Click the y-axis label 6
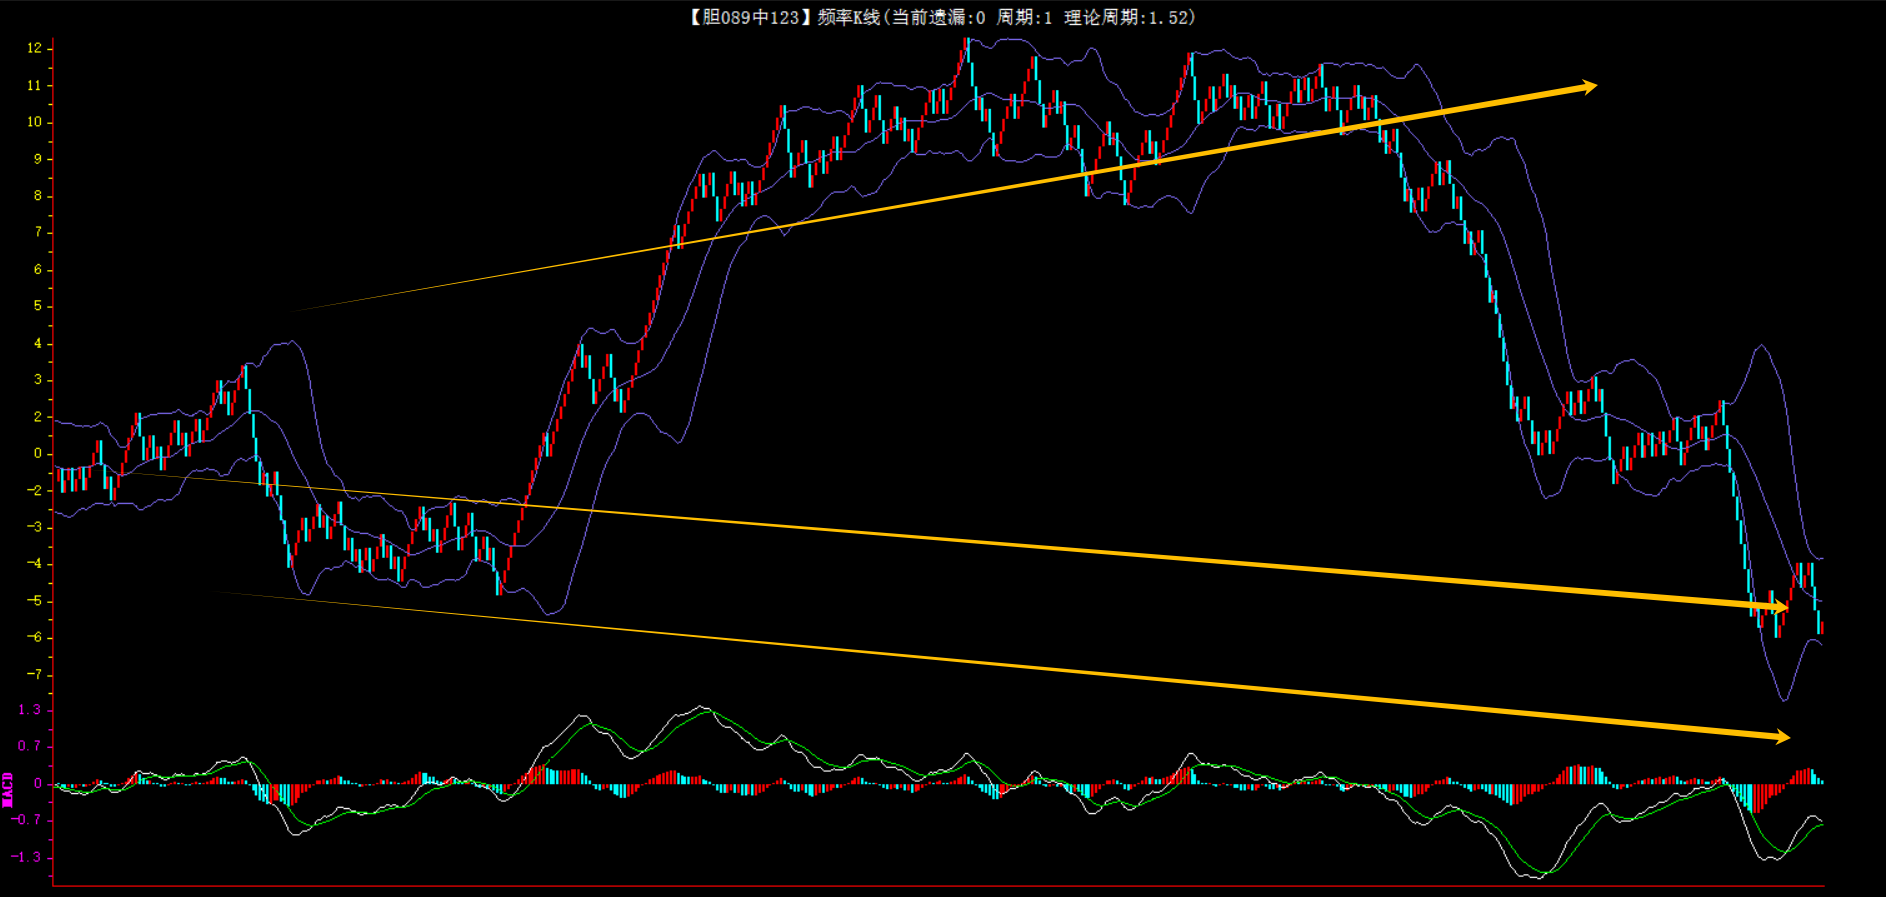Screen dimensions: 1886x897 pos(38,269)
